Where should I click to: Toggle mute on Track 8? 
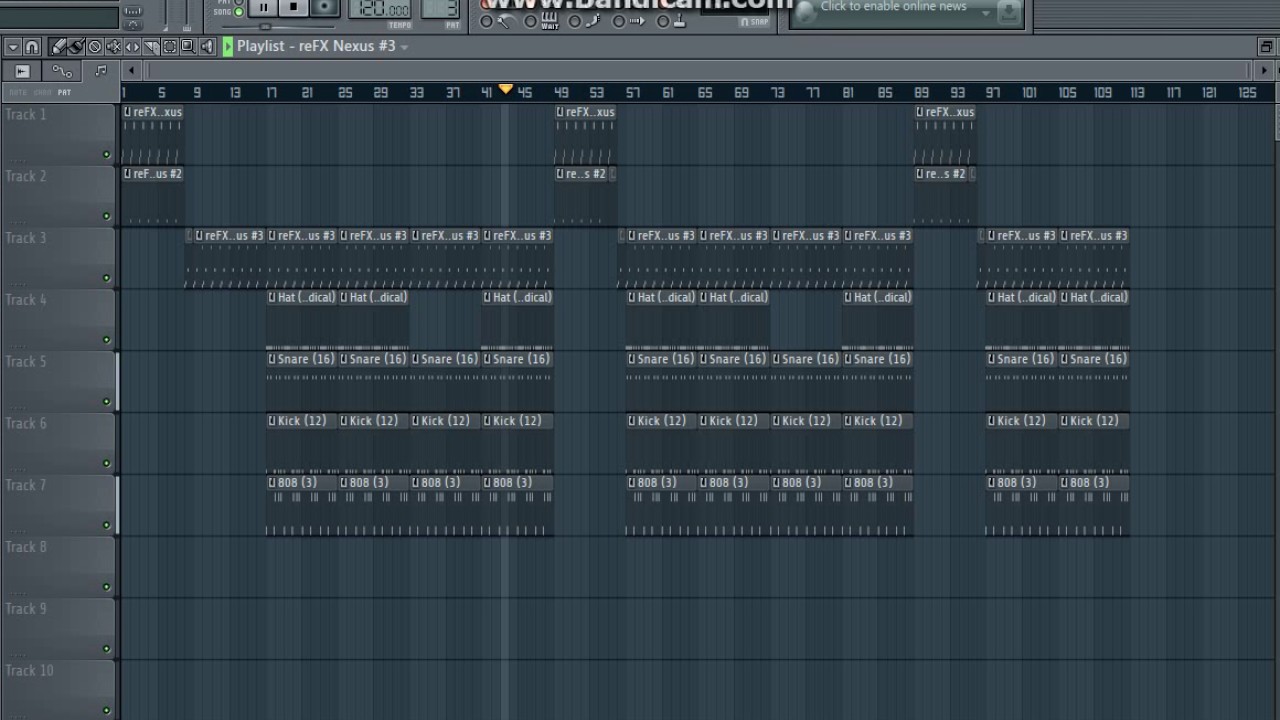click(x=106, y=587)
